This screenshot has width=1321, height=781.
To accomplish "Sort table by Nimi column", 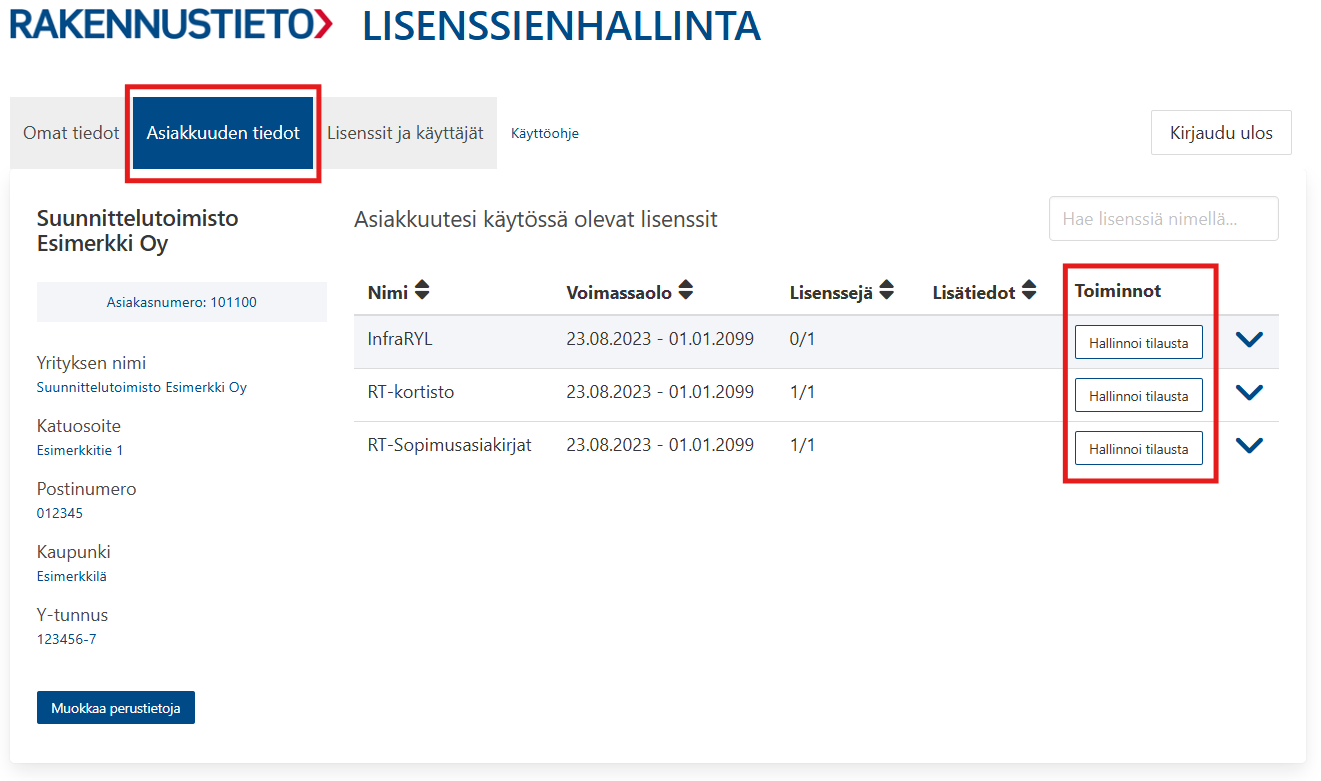I will click(399, 292).
